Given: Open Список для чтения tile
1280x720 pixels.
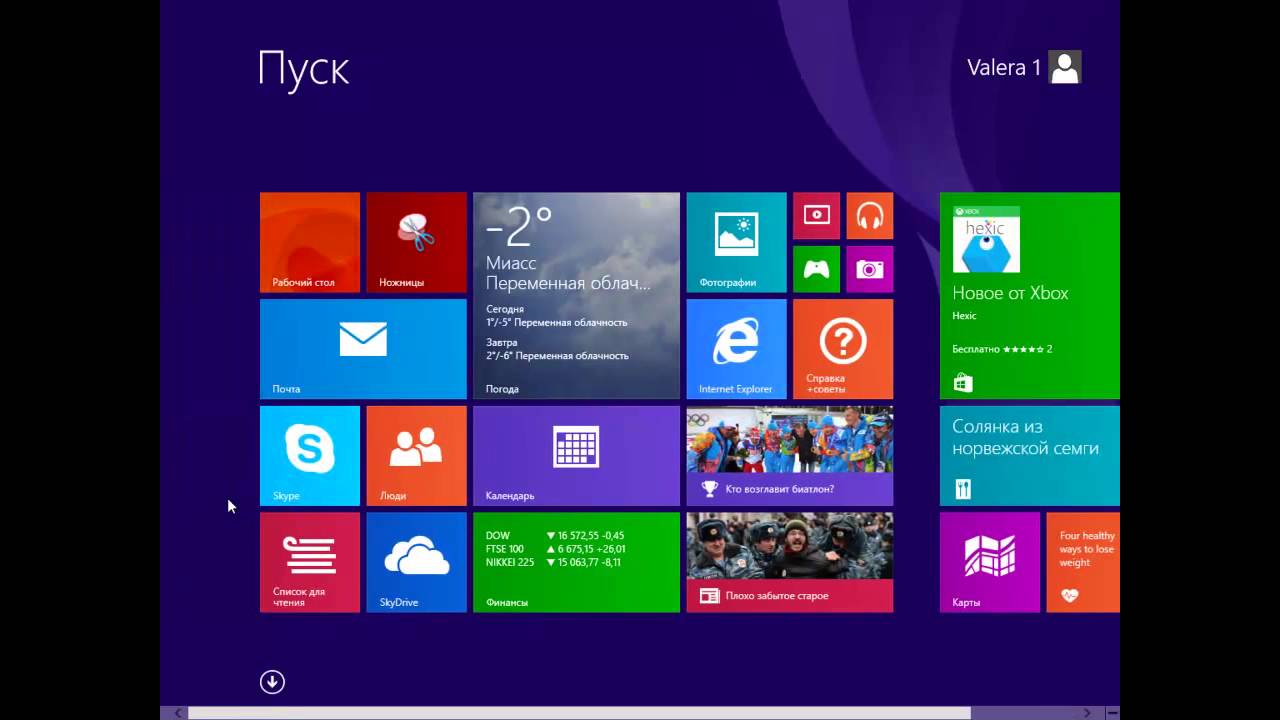Looking at the screenshot, I should [x=310, y=562].
